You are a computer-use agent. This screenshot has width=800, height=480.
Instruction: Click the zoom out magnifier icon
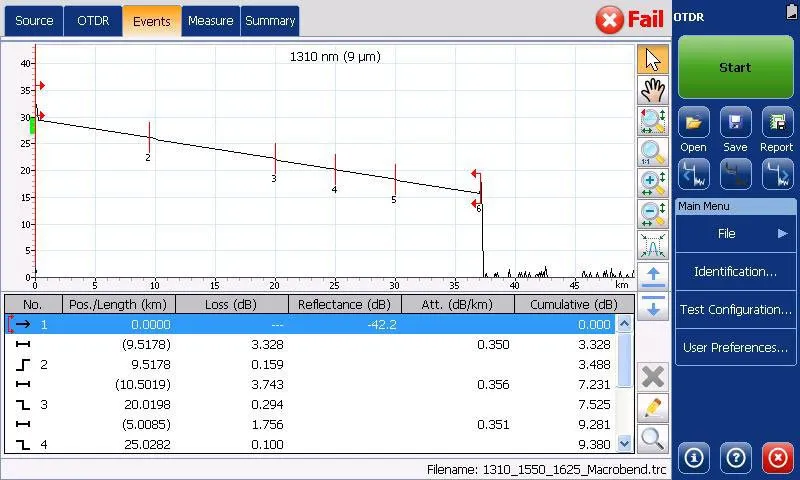click(652, 214)
